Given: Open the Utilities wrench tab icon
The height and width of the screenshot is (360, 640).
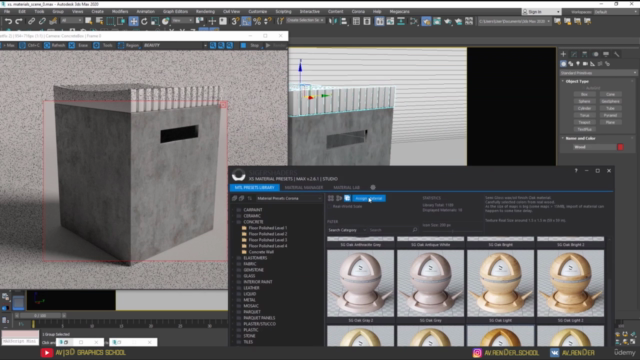Looking at the screenshot, I should click(617, 54).
